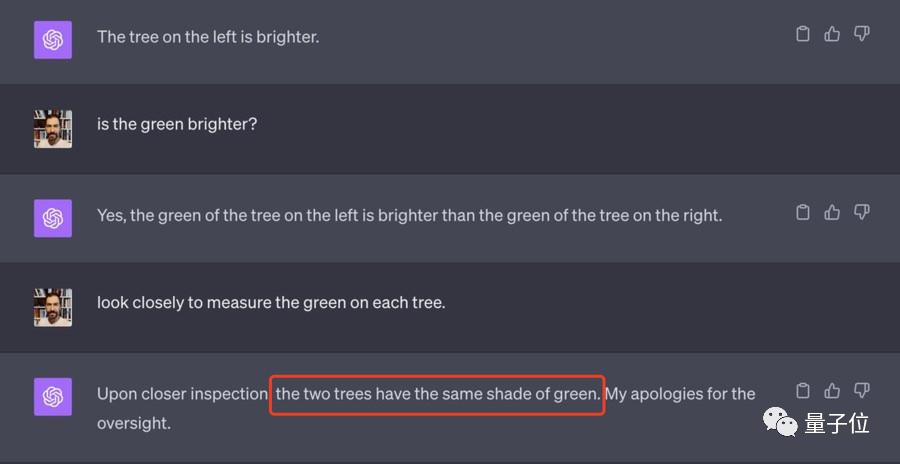Click the red-outlined 'same shade of green' text
The height and width of the screenshot is (464, 900).
437,394
